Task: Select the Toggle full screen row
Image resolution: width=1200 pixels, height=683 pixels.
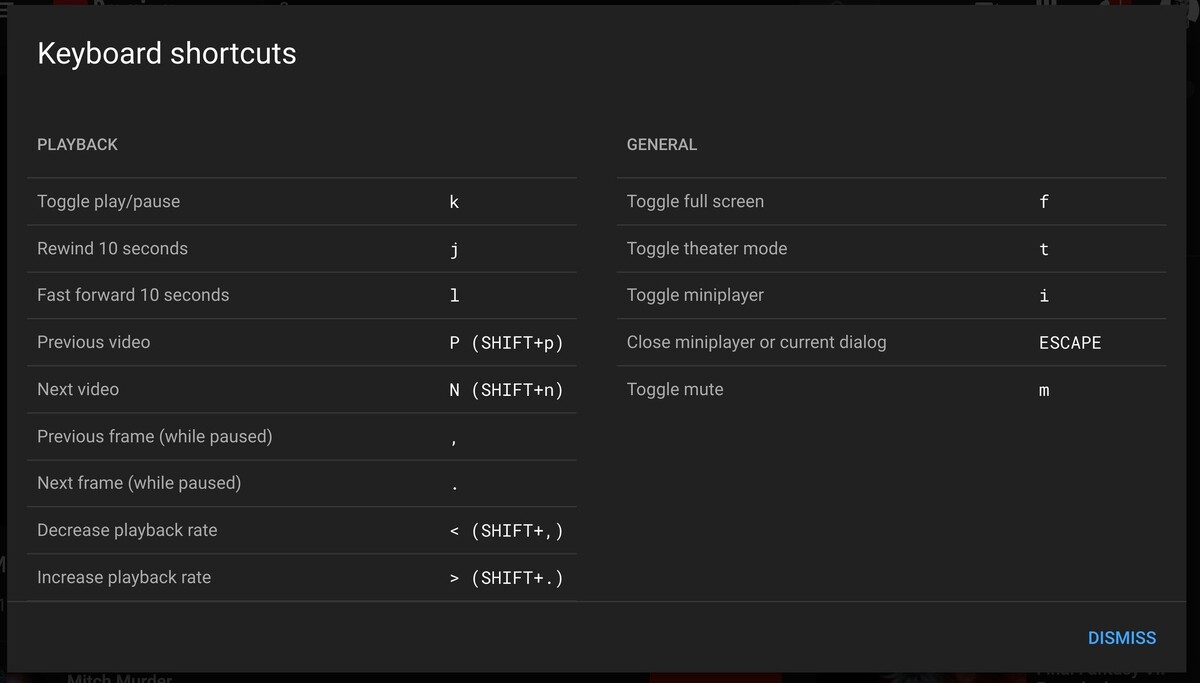Action: coord(891,202)
